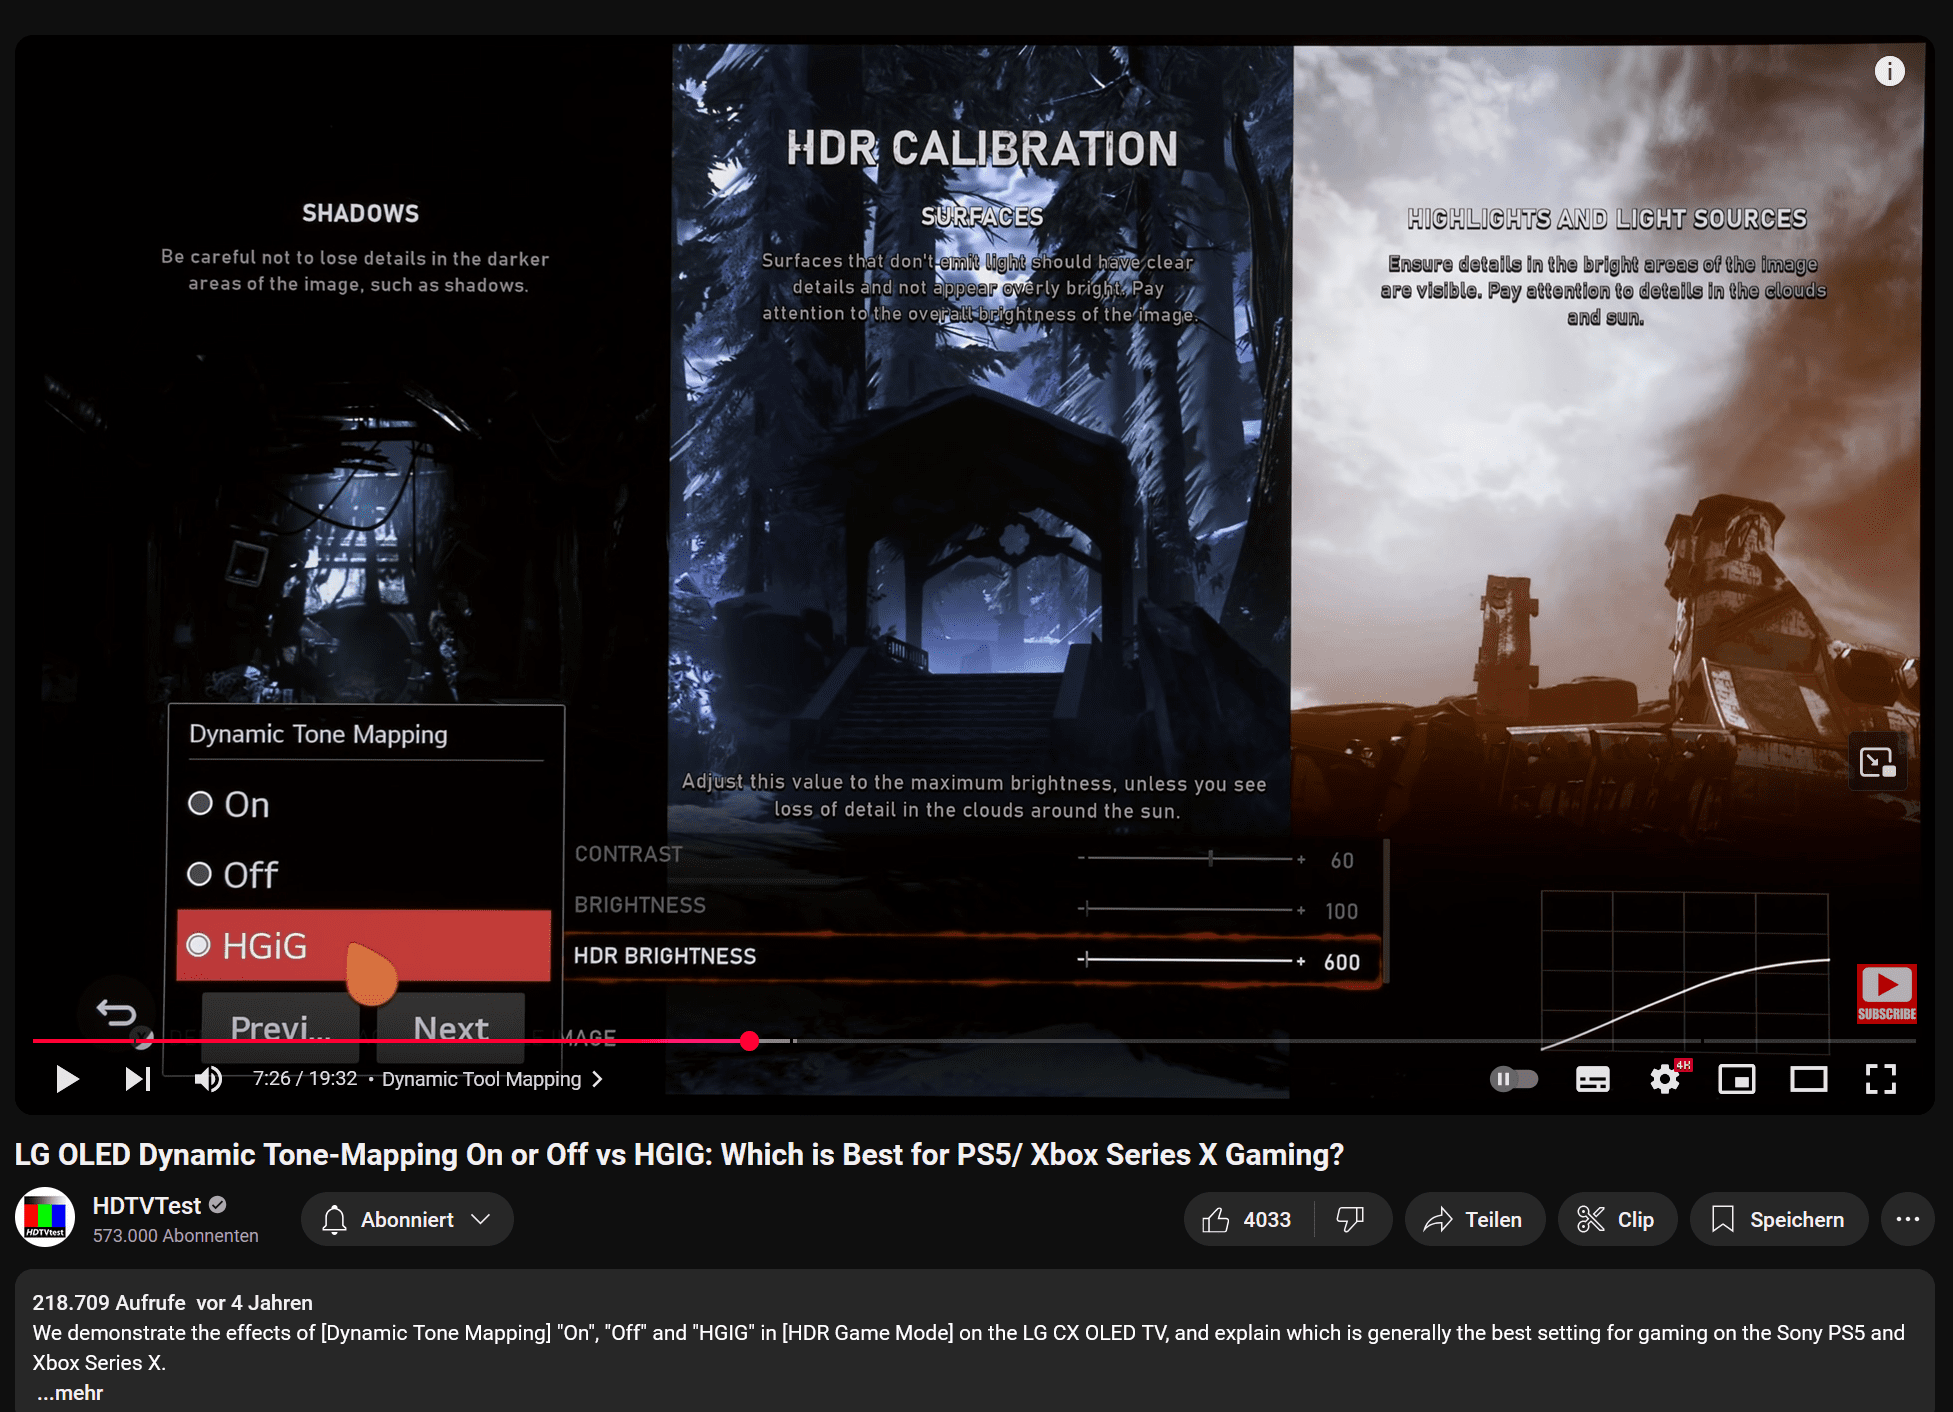Skip to the next video

(138, 1079)
